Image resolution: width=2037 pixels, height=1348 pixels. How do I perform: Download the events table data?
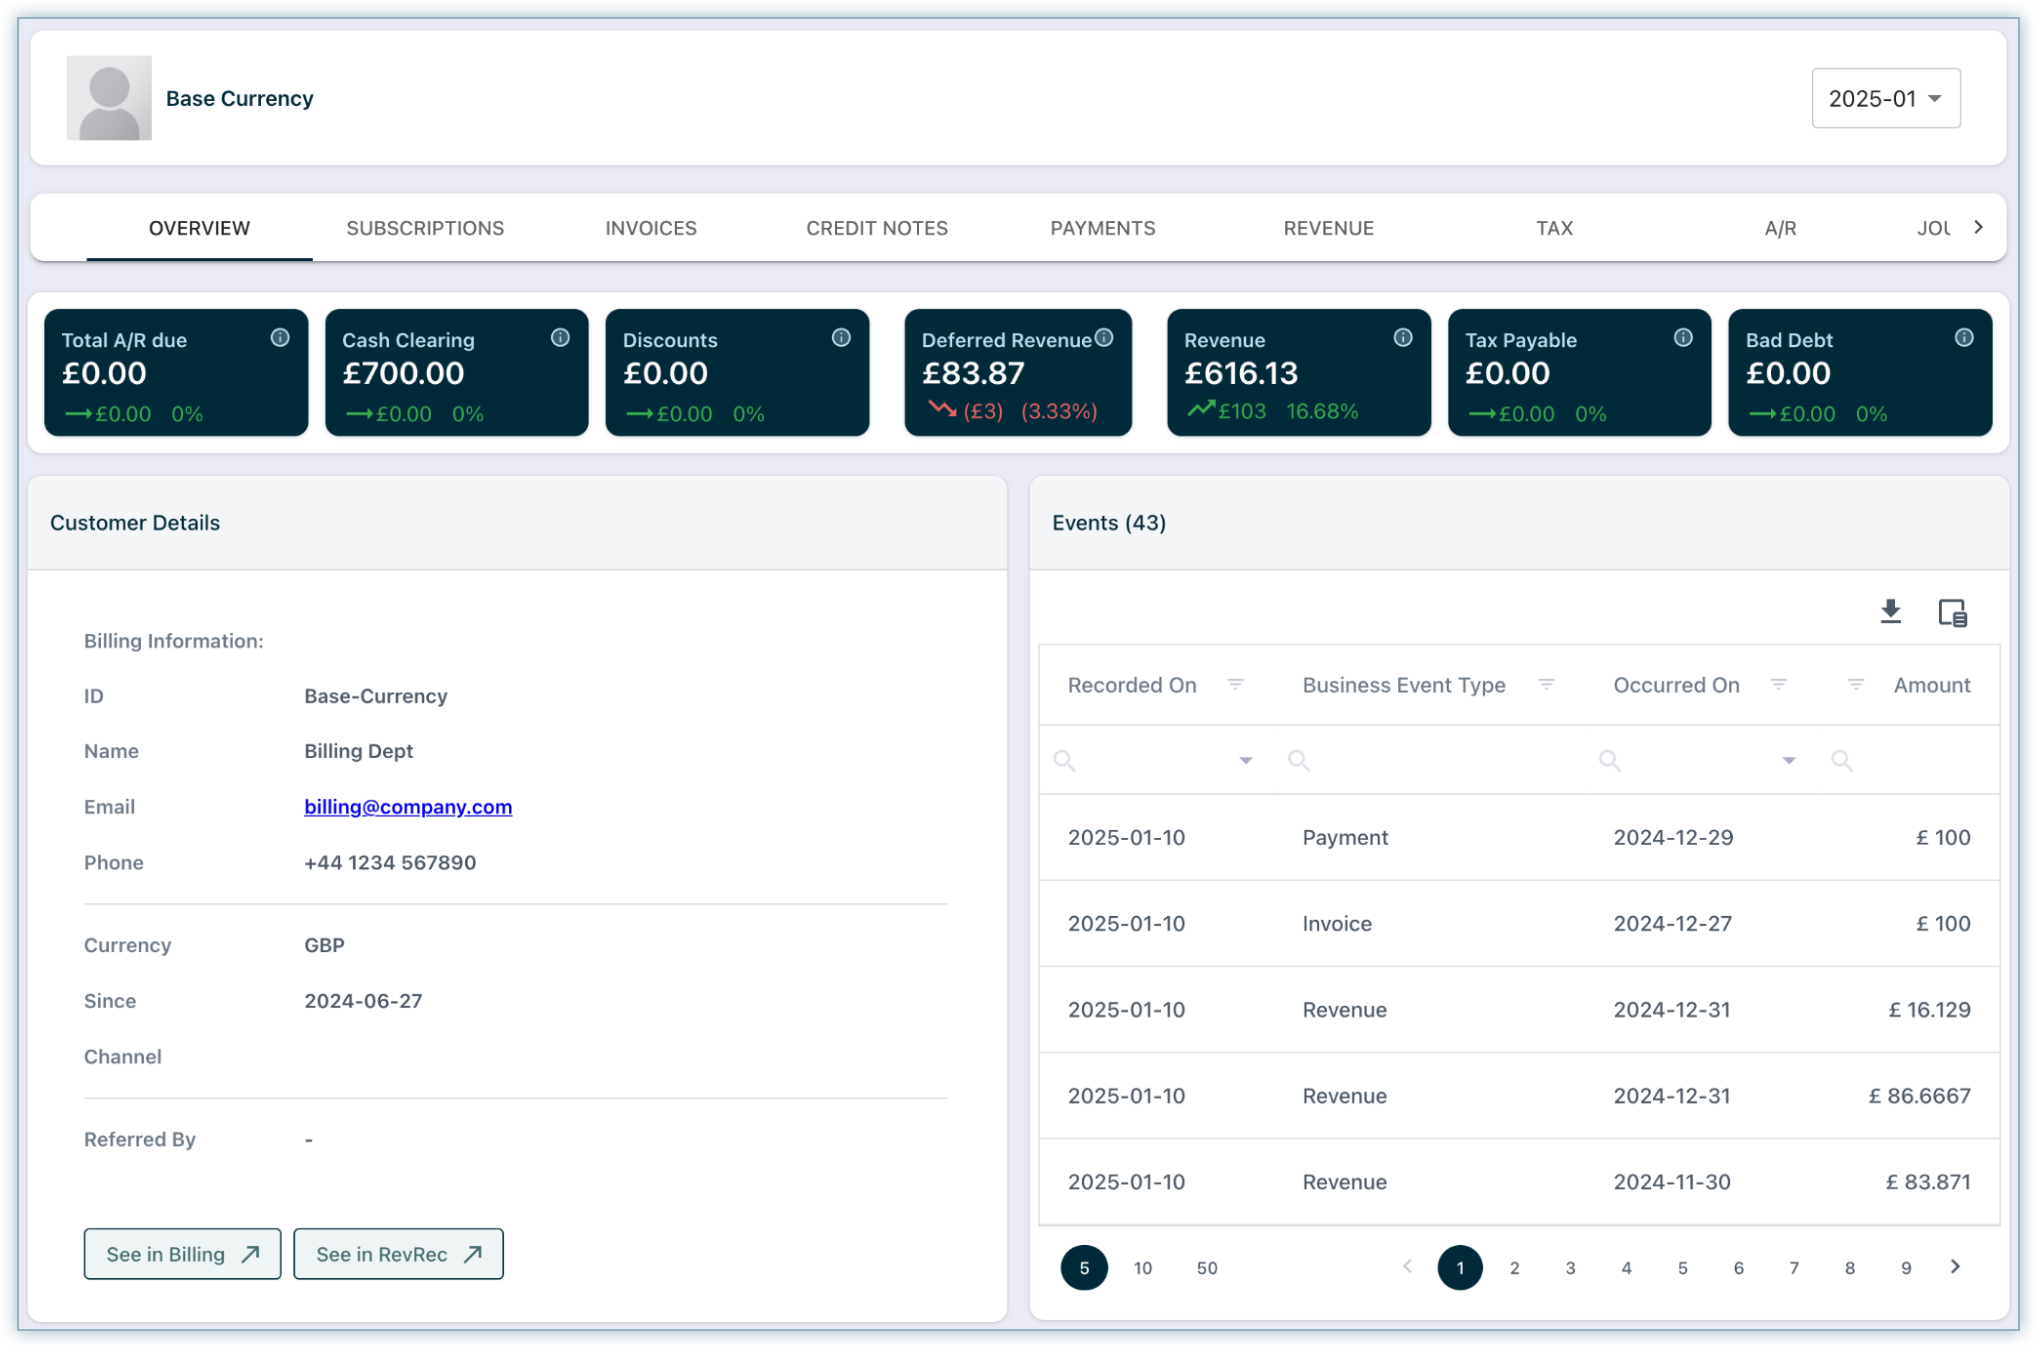click(1890, 611)
